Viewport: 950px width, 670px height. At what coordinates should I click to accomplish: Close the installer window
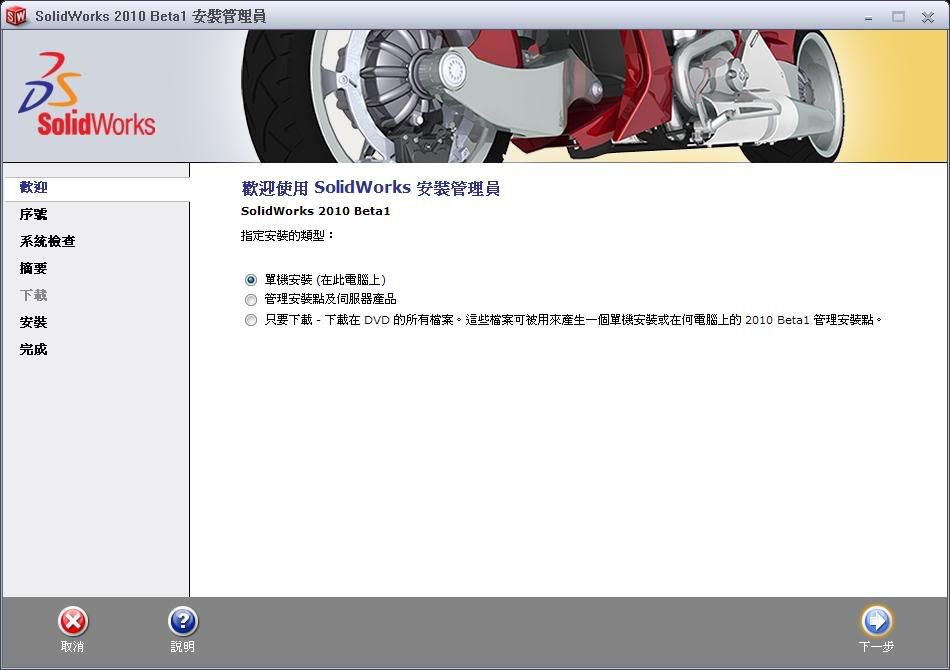(x=928, y=17)
